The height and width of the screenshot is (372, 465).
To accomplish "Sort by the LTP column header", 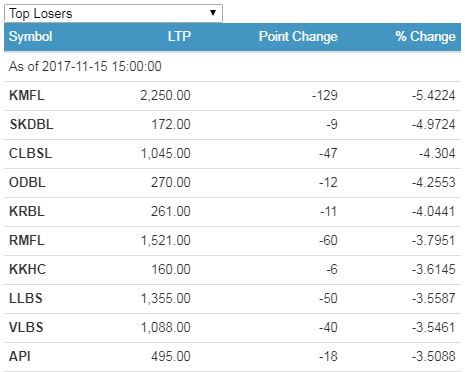I will pyautogui.click(x=179, y=36).
